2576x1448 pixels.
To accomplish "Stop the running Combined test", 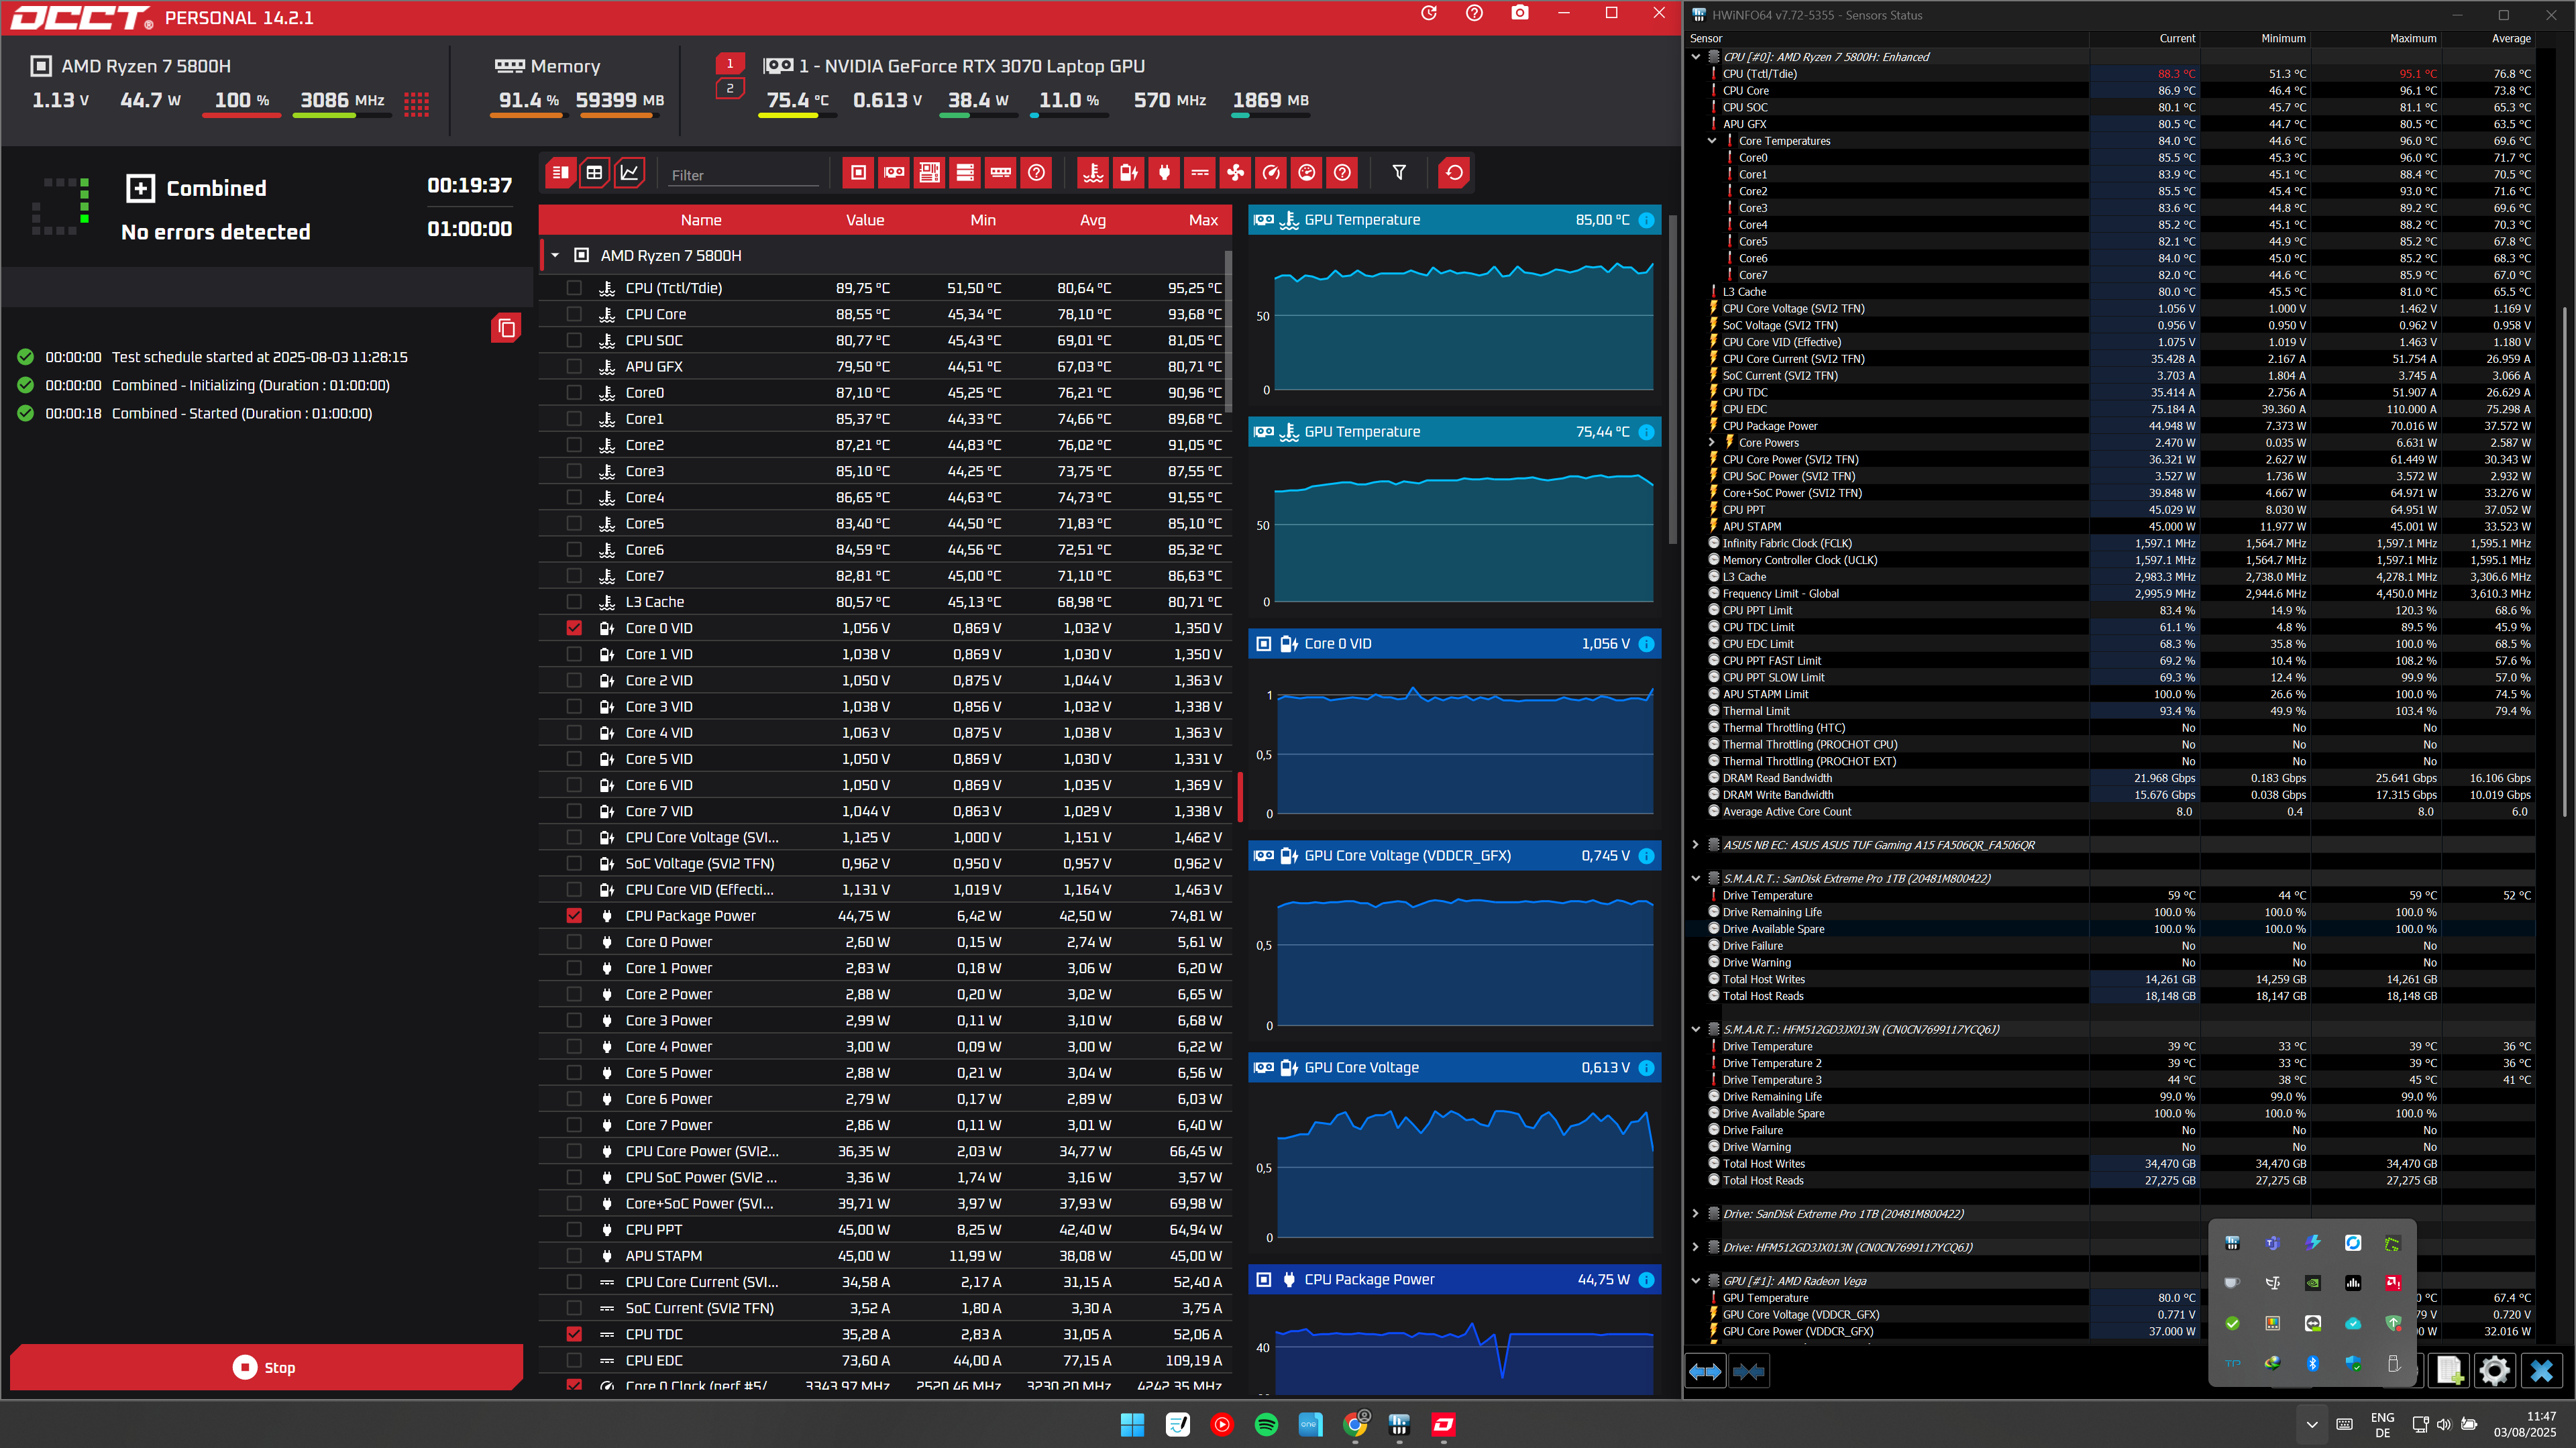I will 266,1367.
